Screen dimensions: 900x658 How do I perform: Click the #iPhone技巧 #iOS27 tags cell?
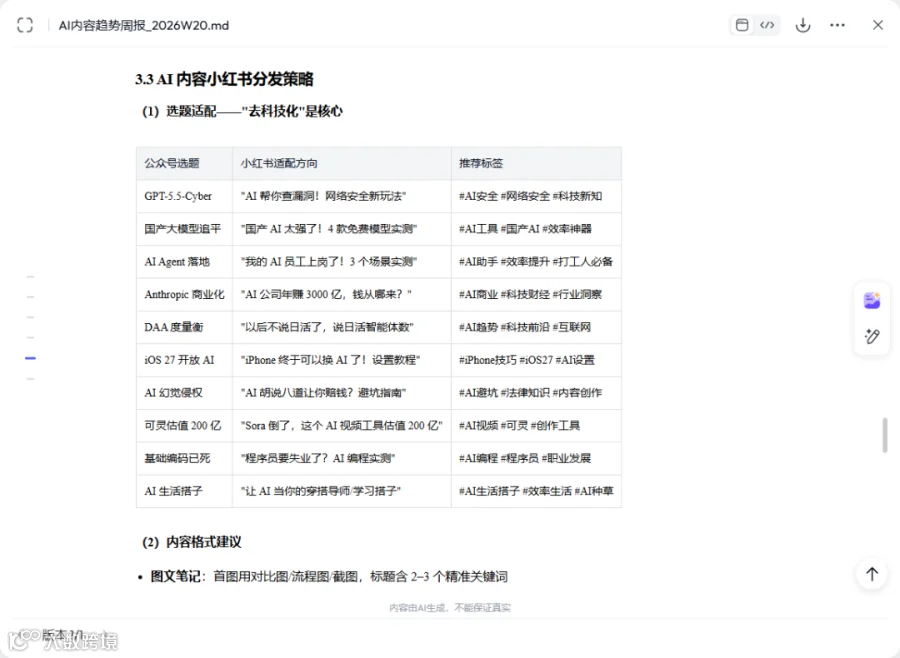pyautogui.click(x=536, y=360)
